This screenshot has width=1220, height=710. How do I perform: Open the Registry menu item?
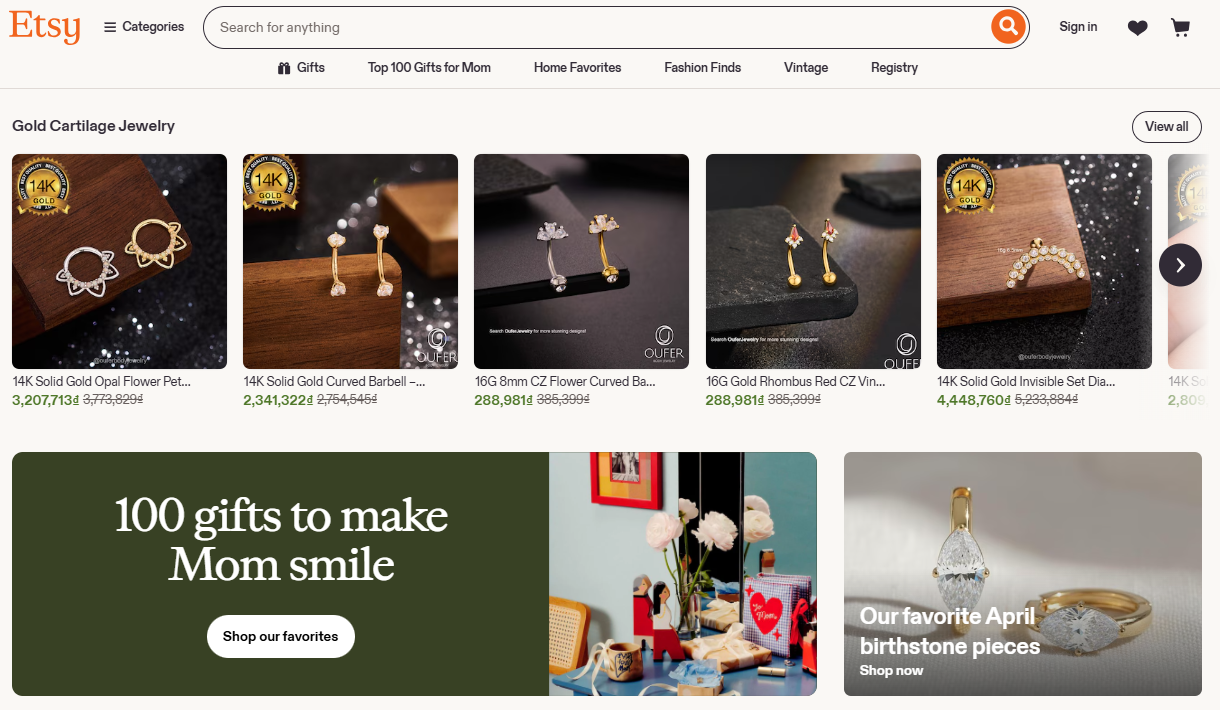pyautogui.click(x=894, y=68)
